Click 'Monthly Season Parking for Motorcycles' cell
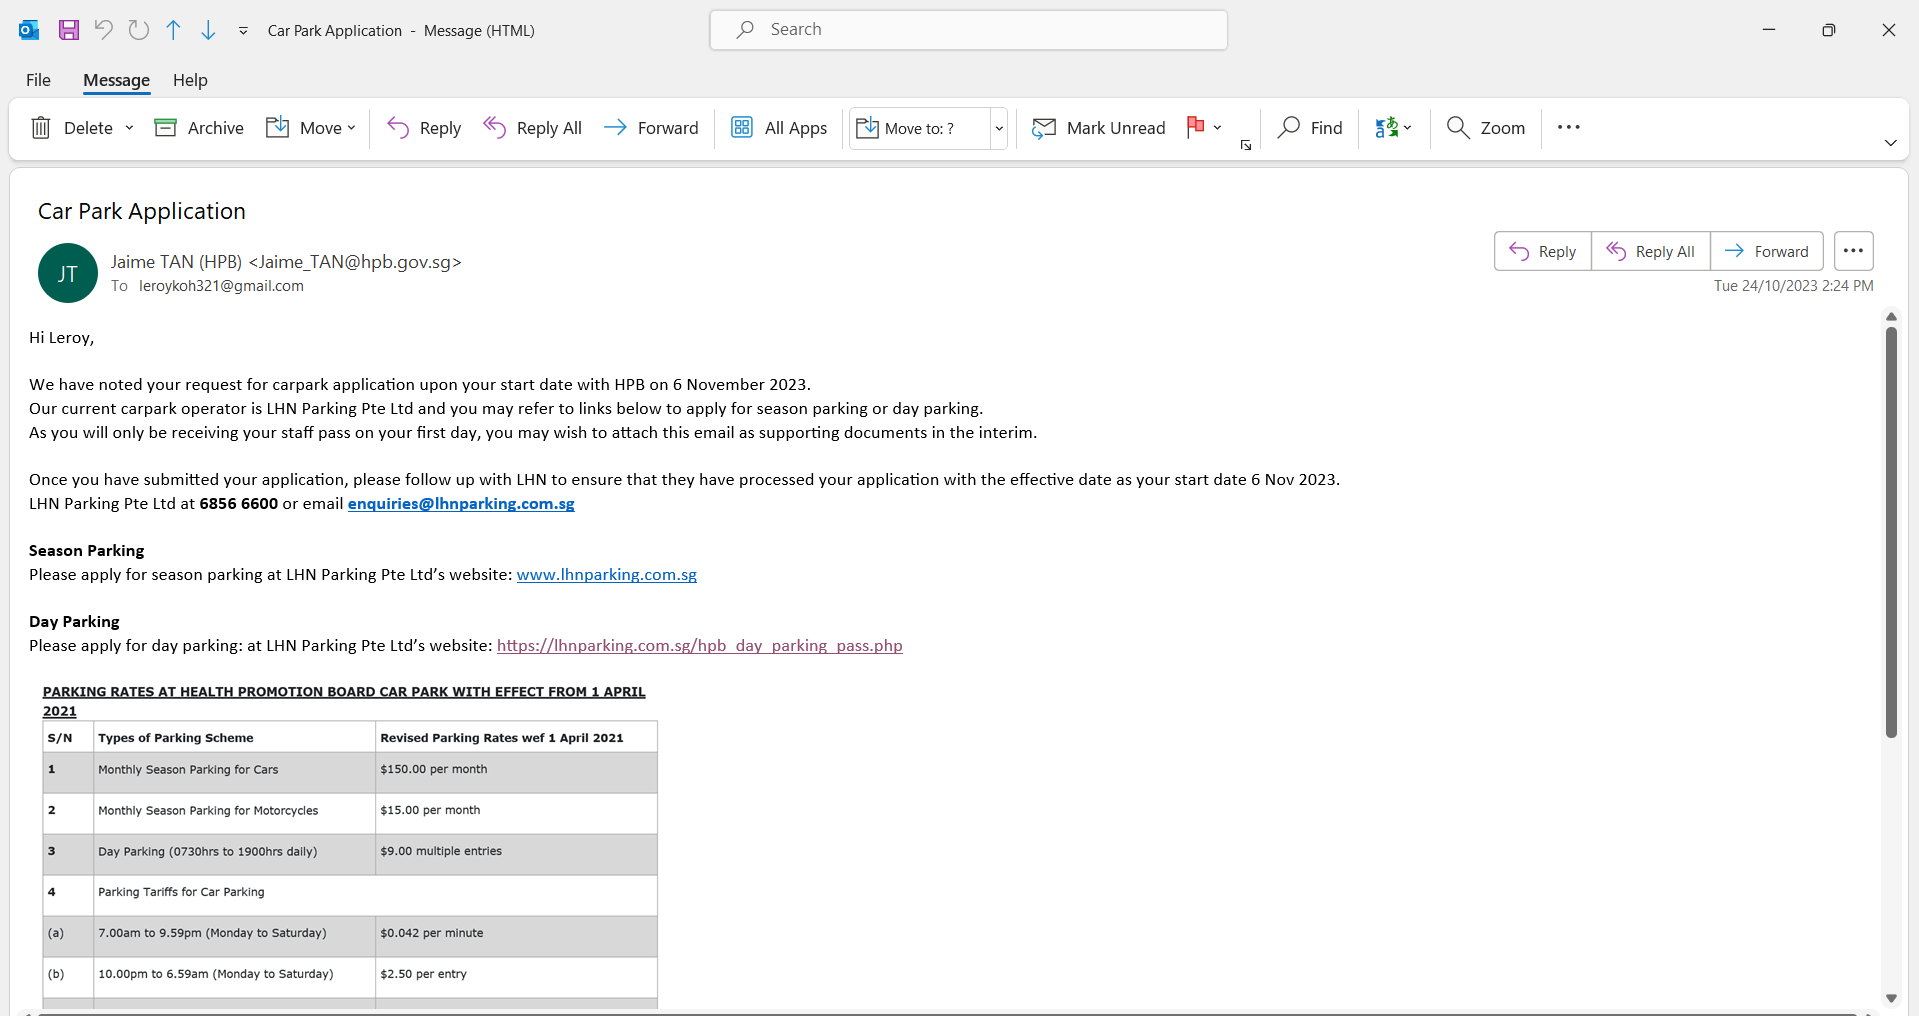The image size is (1919, 1016). click(234, 813)
